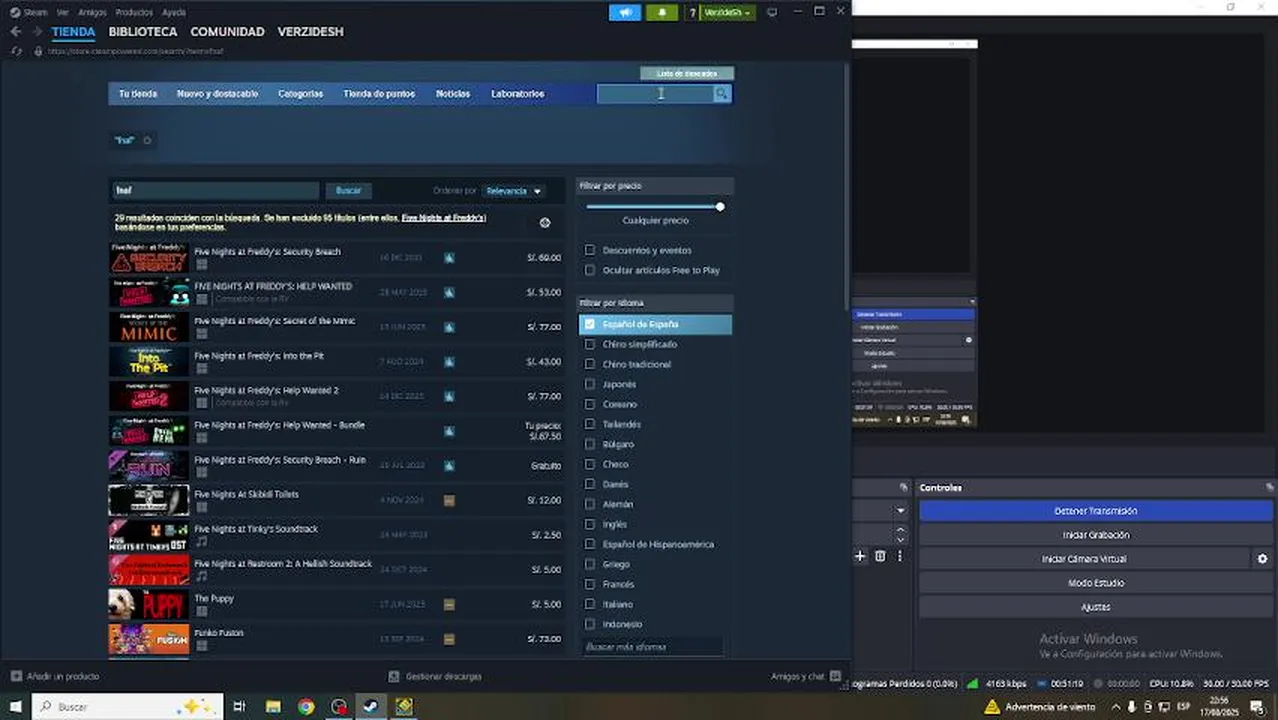Click Modo Estudio in OBS
The height and width of the screenshot is (720, 1278).
click(x=1095, y=583)
